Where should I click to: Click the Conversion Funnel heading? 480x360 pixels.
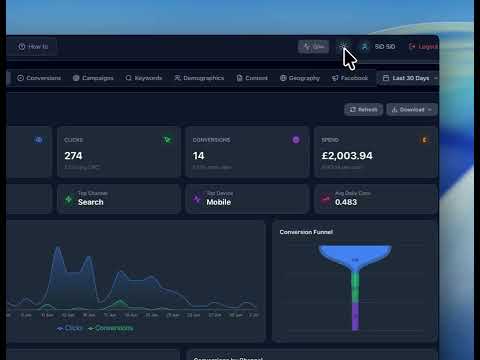(x=306, y=232)
